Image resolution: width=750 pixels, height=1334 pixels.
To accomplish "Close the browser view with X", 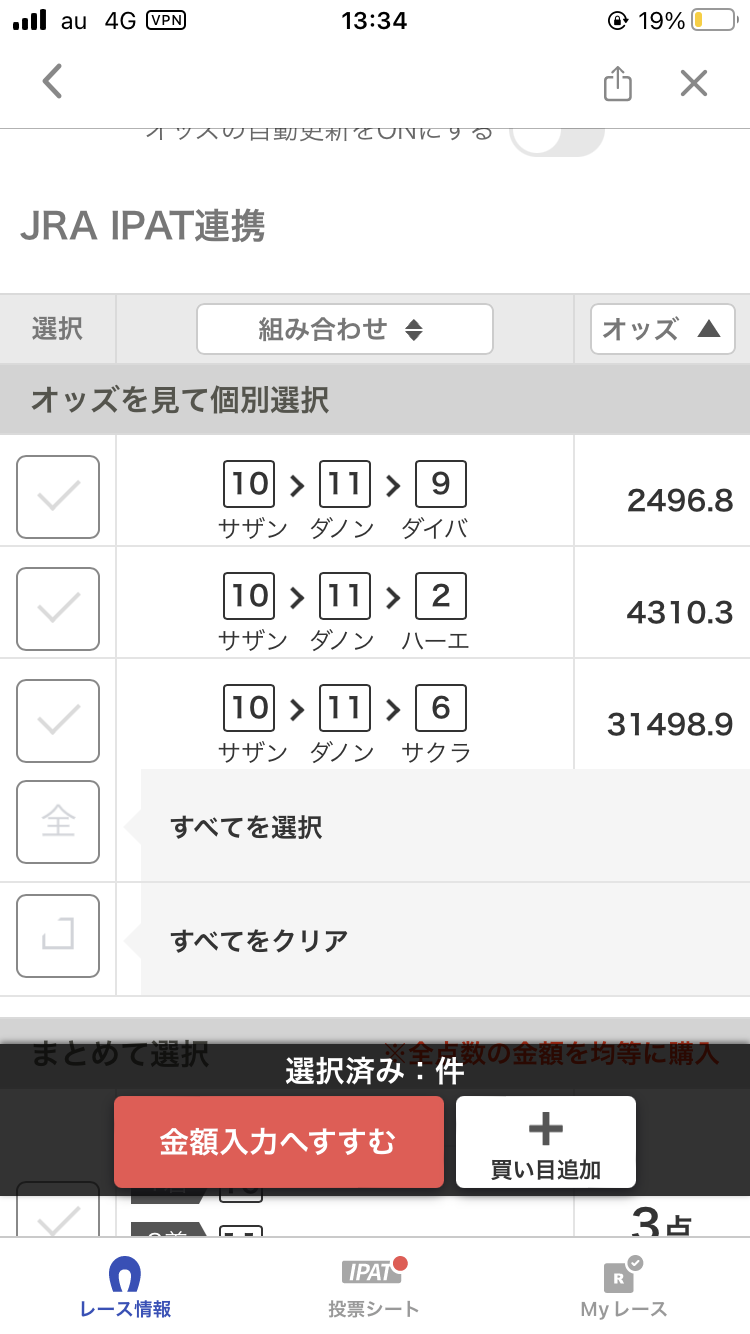I will click(693, 83).
